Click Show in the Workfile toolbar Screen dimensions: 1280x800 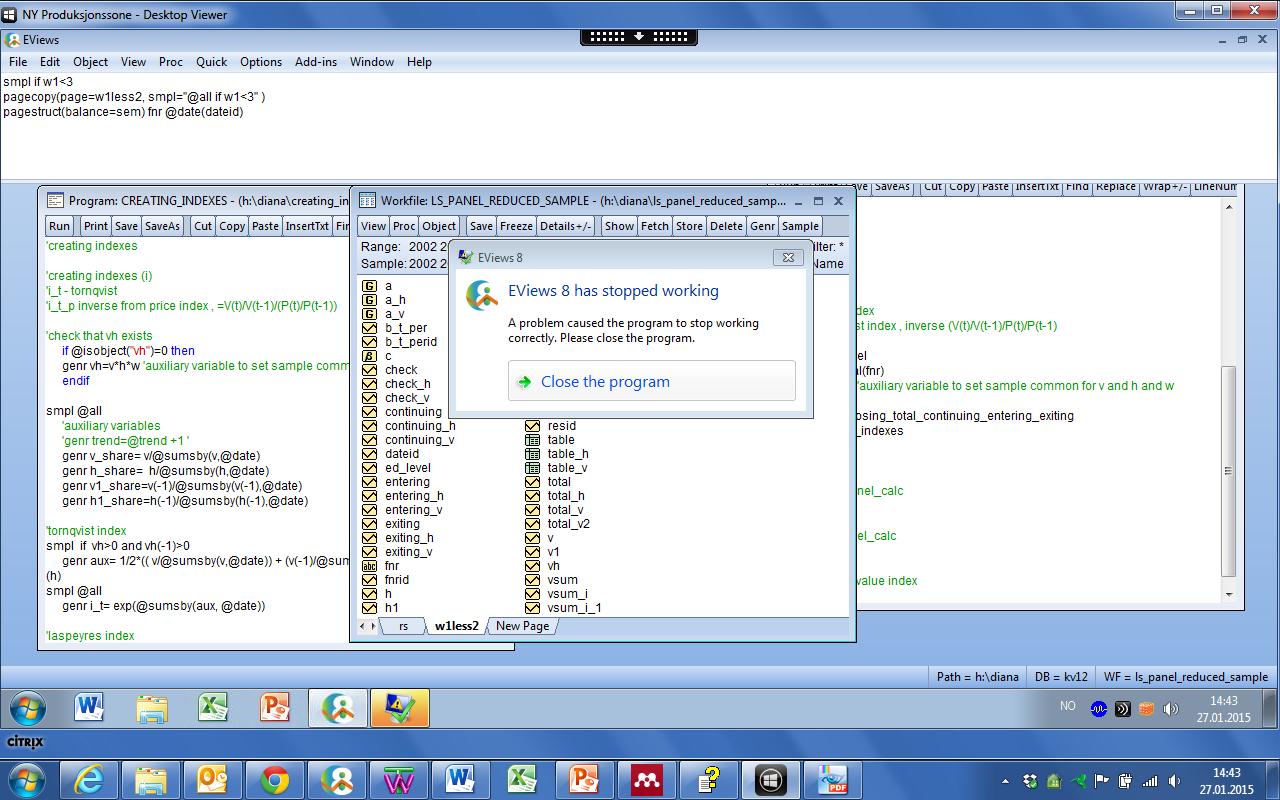coord(619,226)
